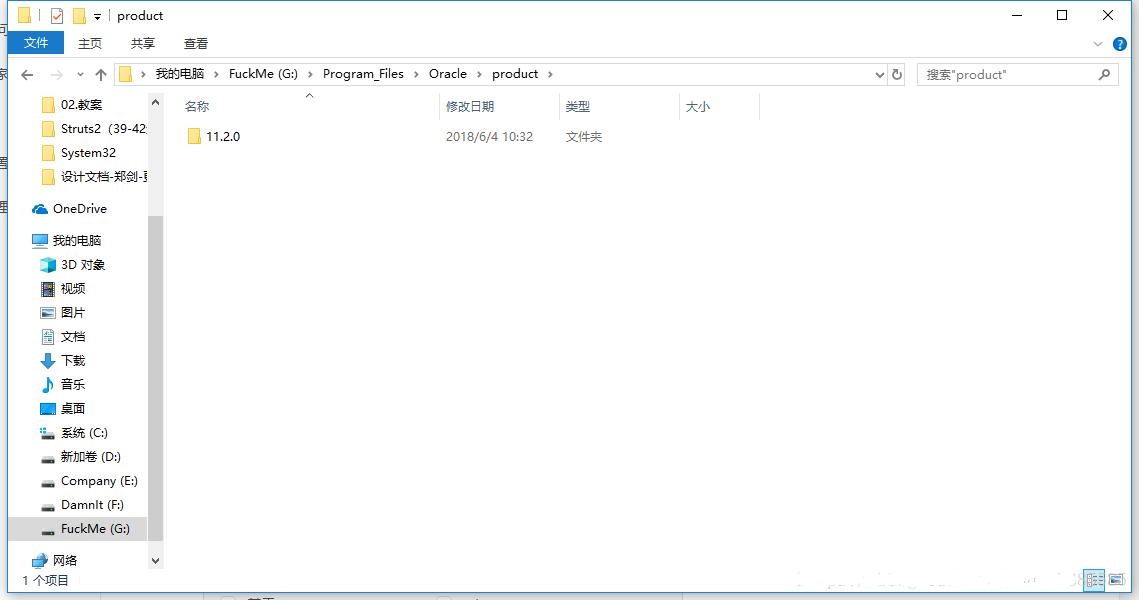Expand the ribbon with the chevron
1139x600 pixels.
[x=1098, y=44]
